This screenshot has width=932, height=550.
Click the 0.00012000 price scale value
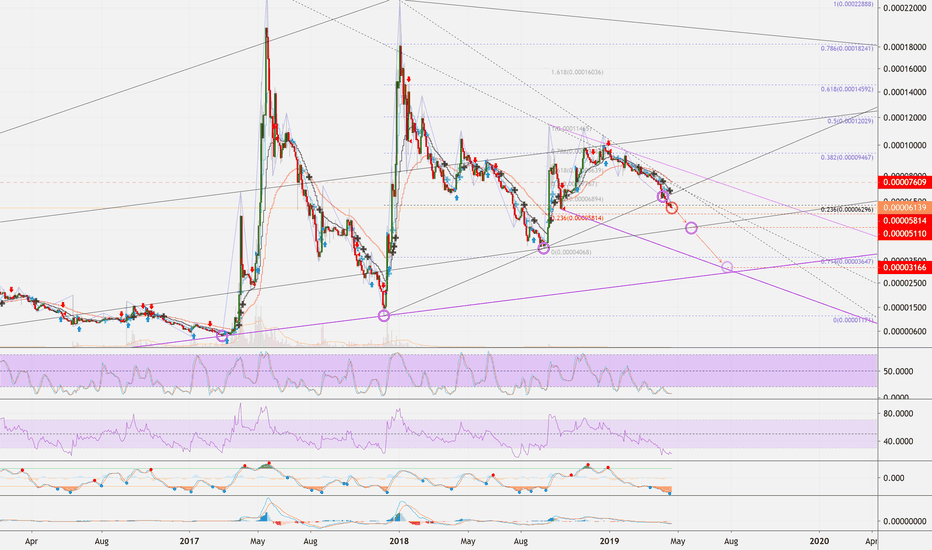pos(905,118)
